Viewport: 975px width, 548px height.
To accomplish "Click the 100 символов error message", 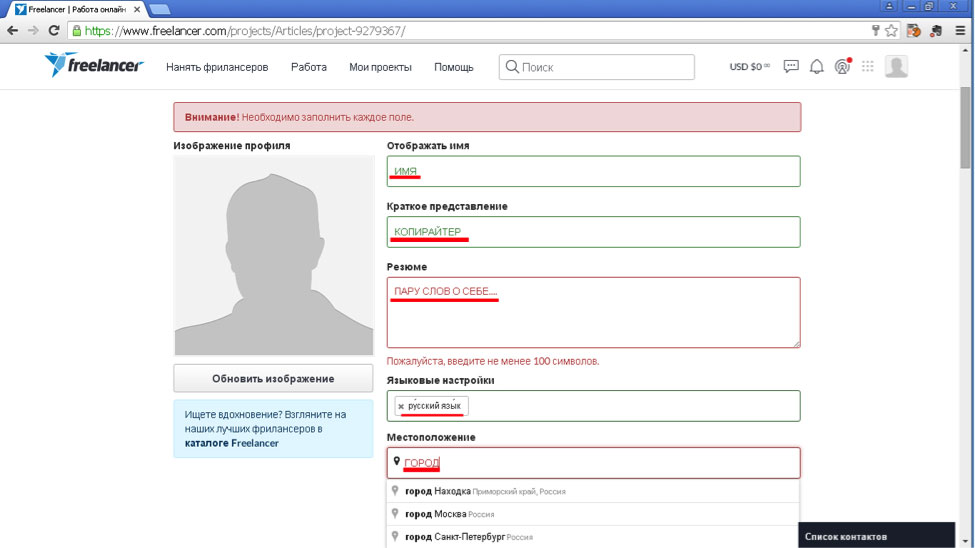I will click(x=493, y=361).
